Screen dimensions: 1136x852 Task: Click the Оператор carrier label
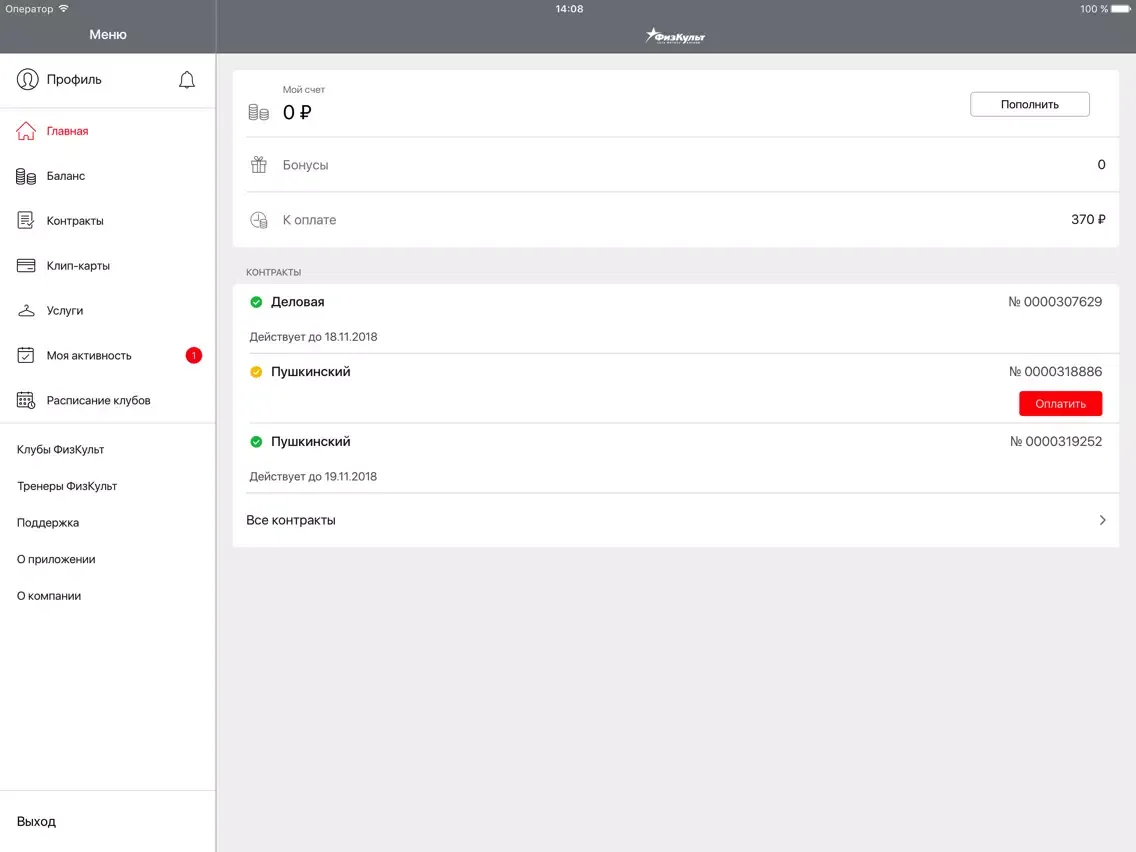(29, 9)
